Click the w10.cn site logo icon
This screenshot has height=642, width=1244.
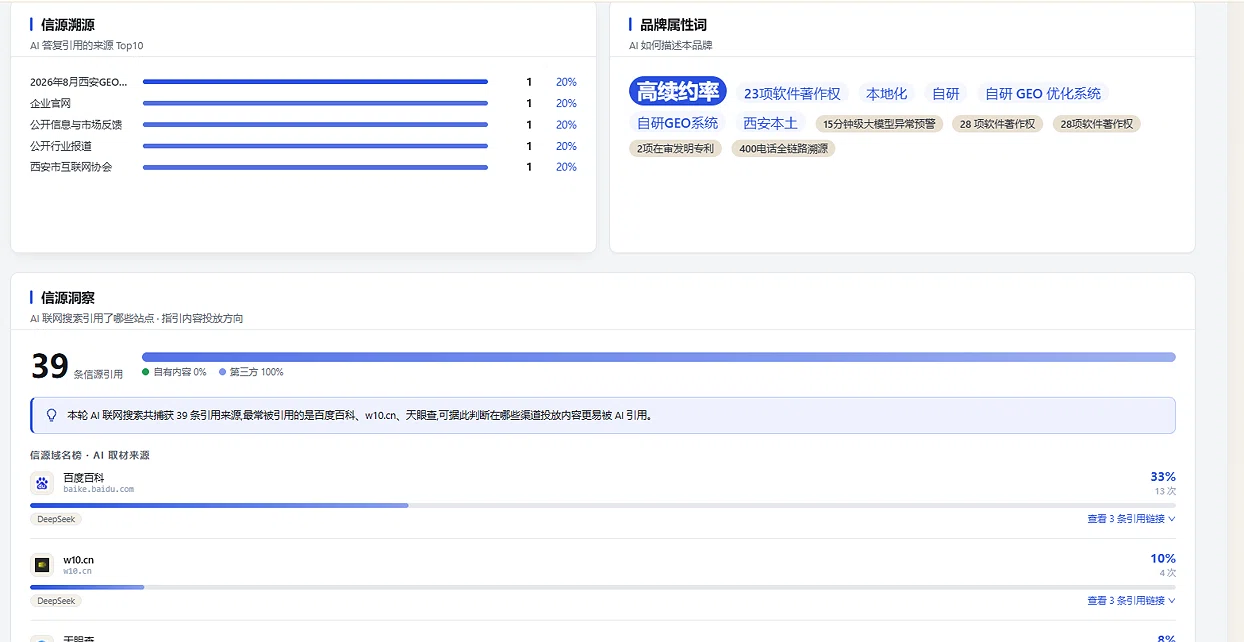(42, 565)
